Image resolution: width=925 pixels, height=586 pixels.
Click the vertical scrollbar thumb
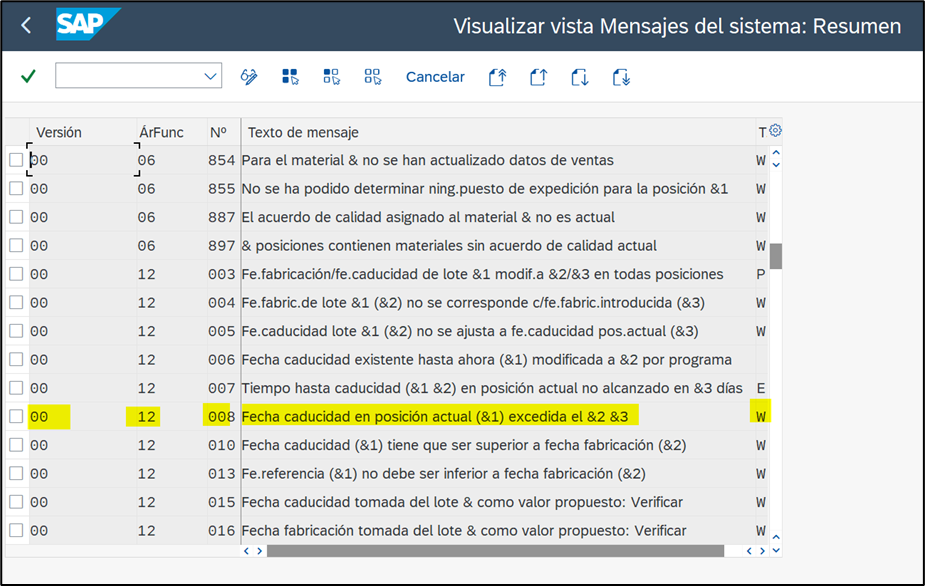point(776,256)
